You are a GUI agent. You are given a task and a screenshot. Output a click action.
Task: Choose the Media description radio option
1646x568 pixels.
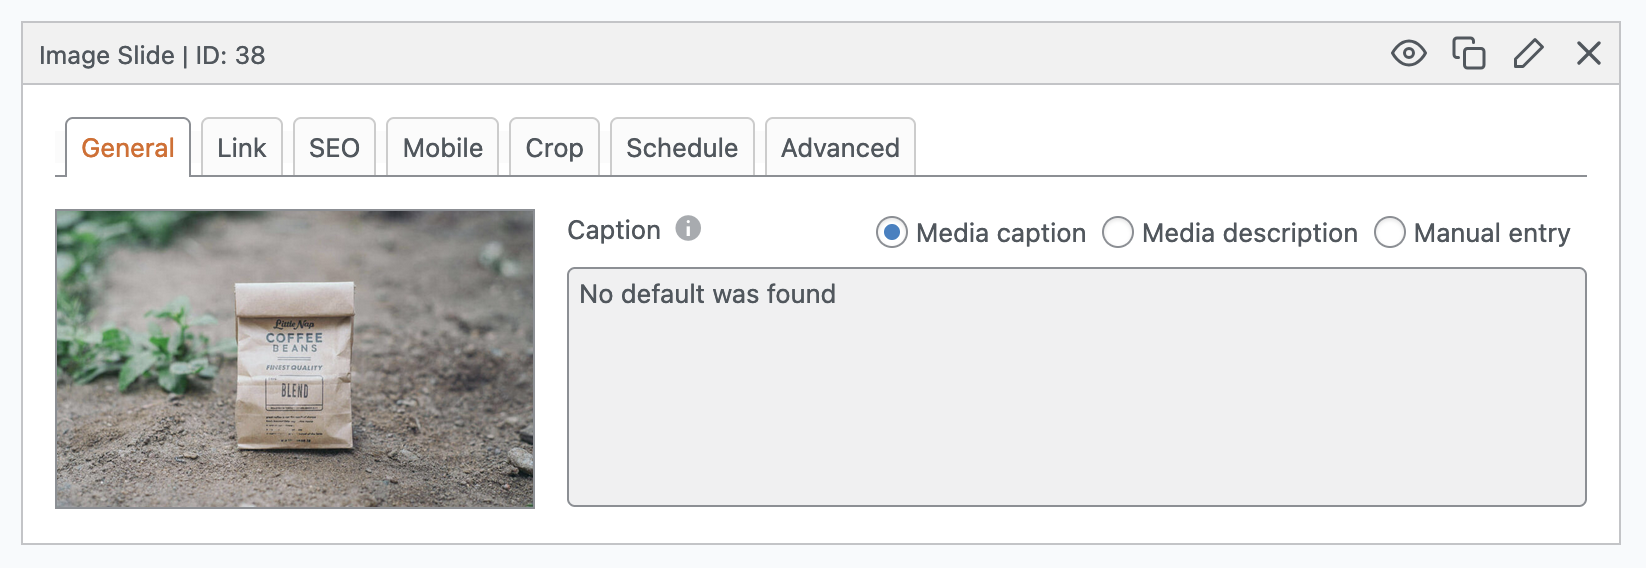pos(1117,233)
